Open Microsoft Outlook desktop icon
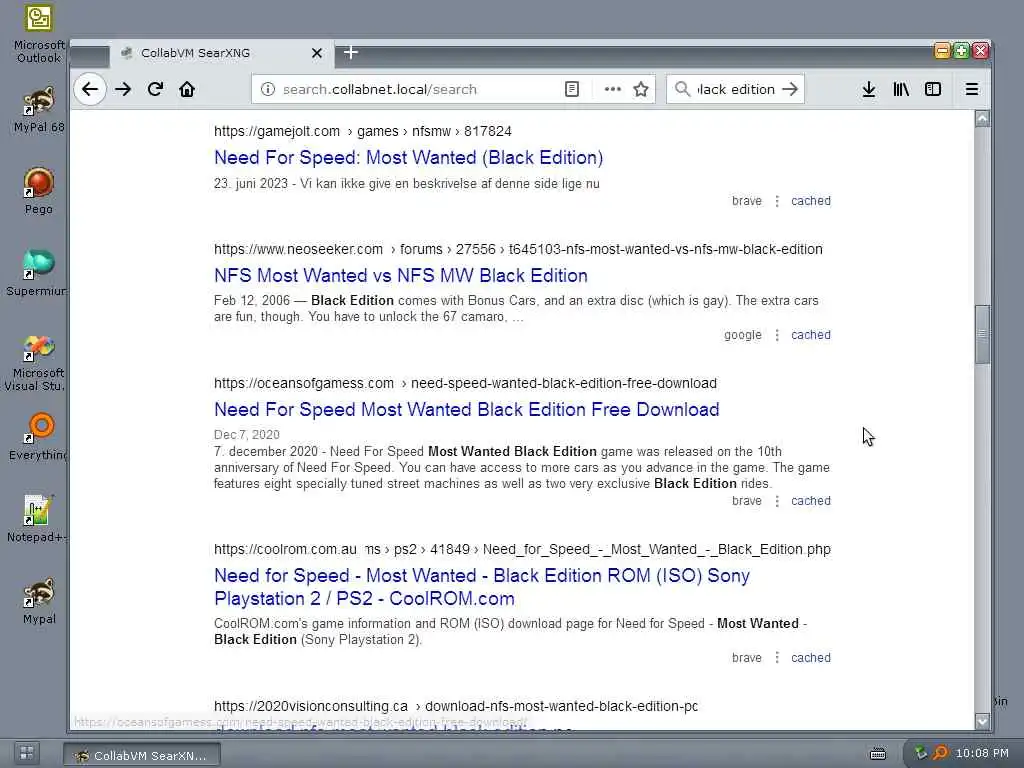 pos(39,34)
